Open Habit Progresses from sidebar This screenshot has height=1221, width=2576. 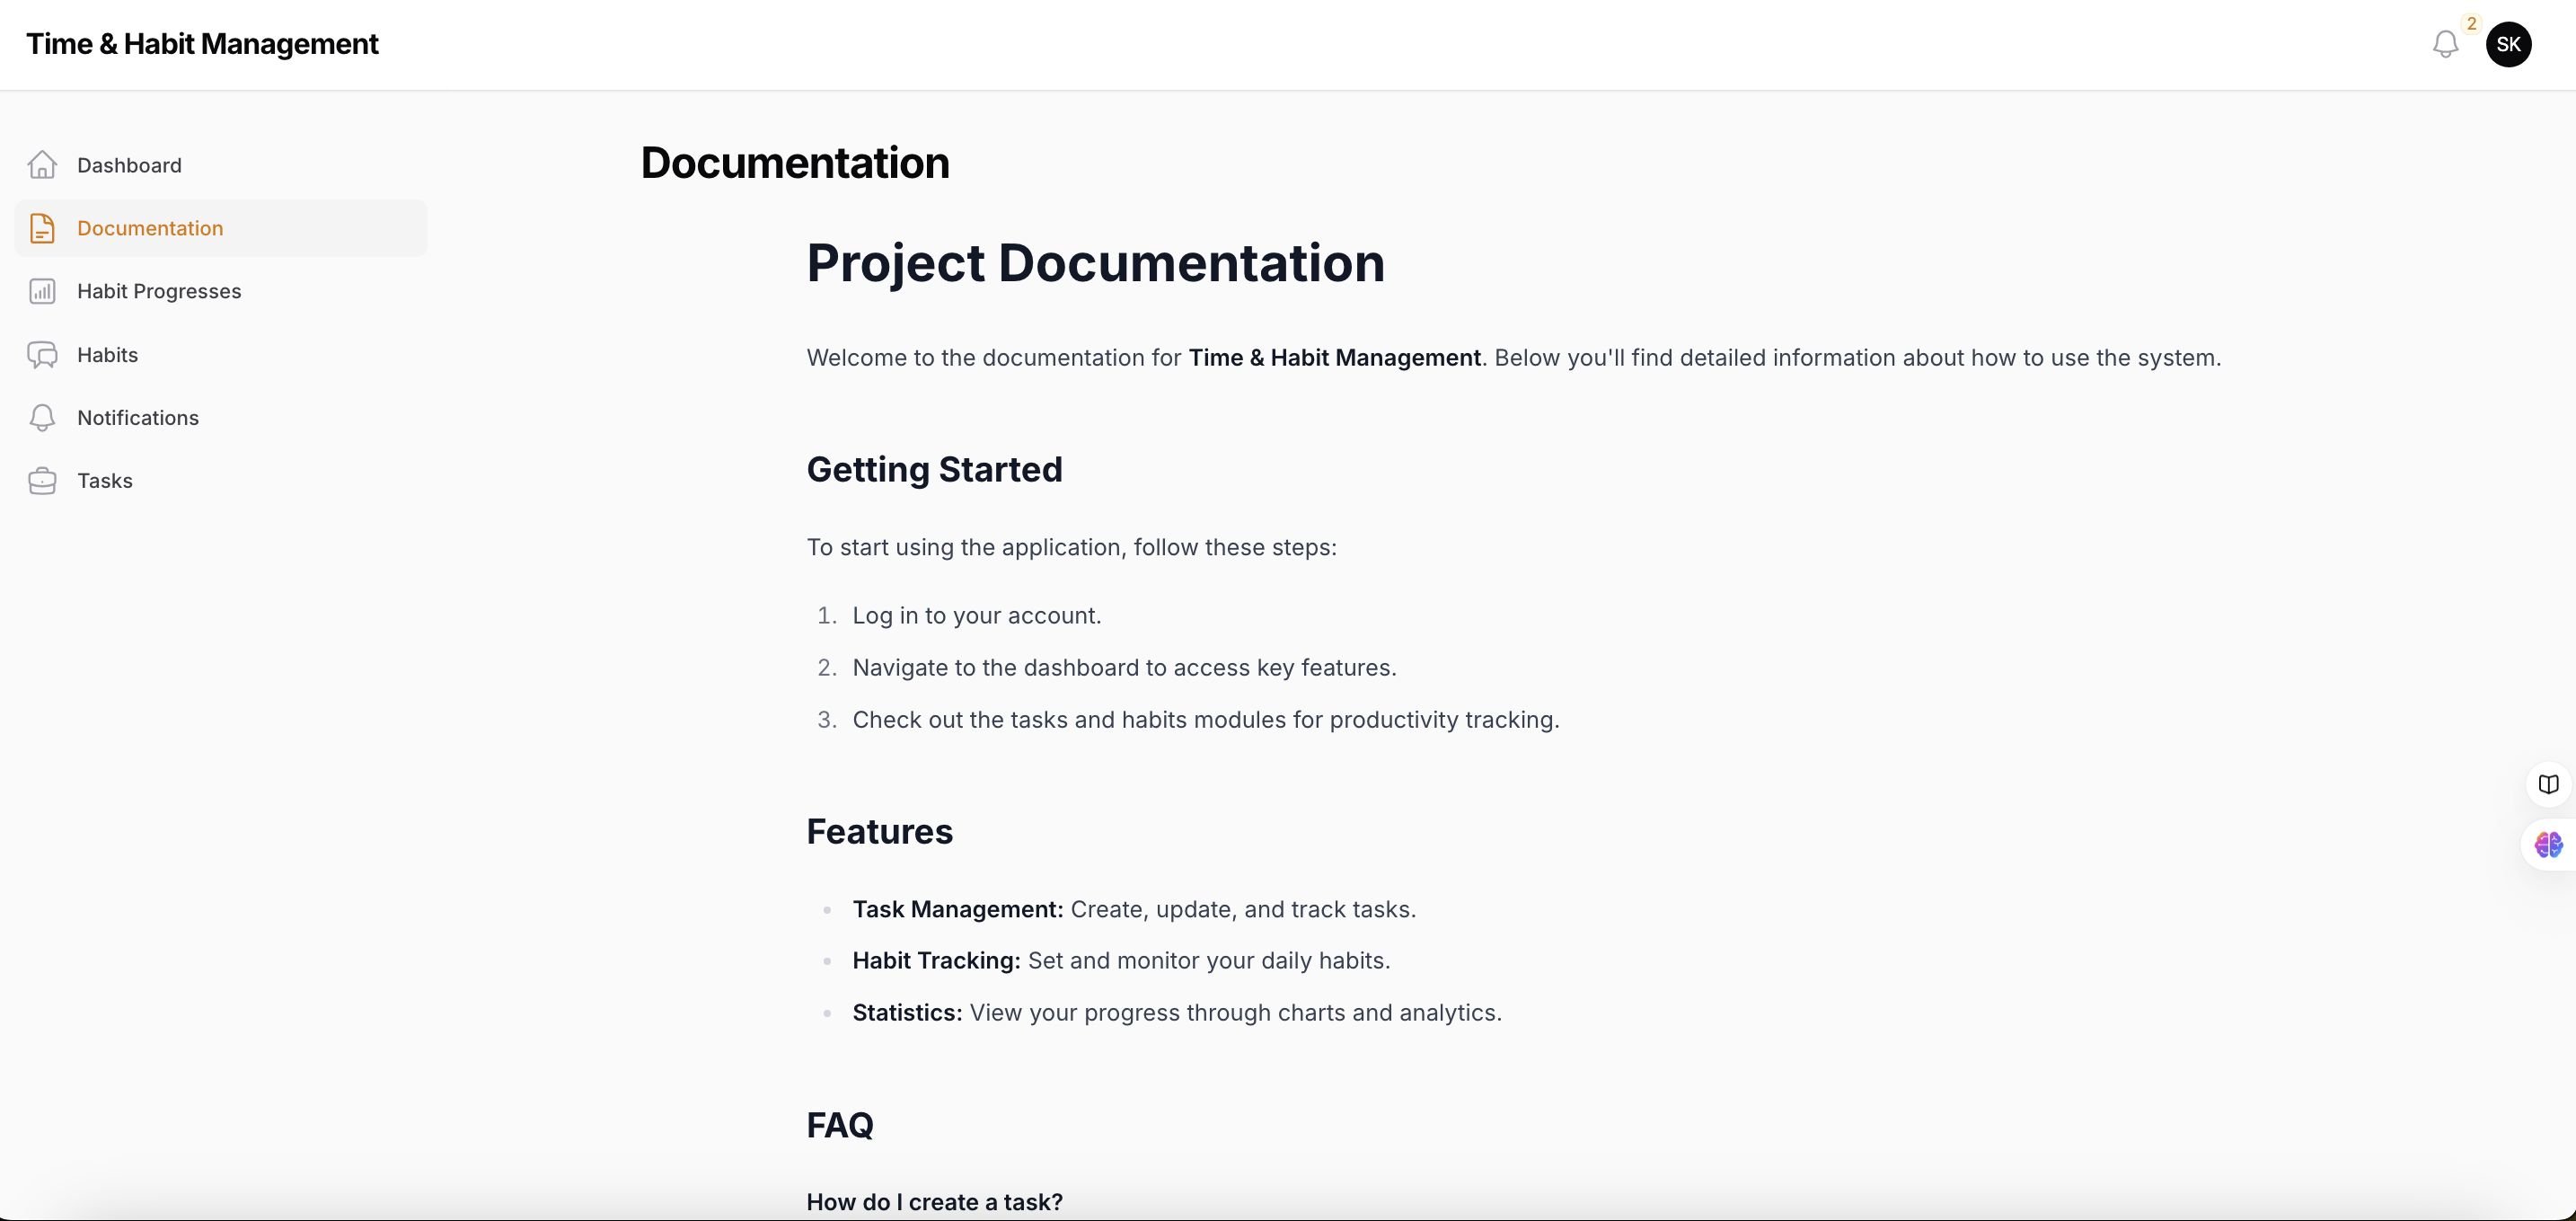tap(159, 291)
